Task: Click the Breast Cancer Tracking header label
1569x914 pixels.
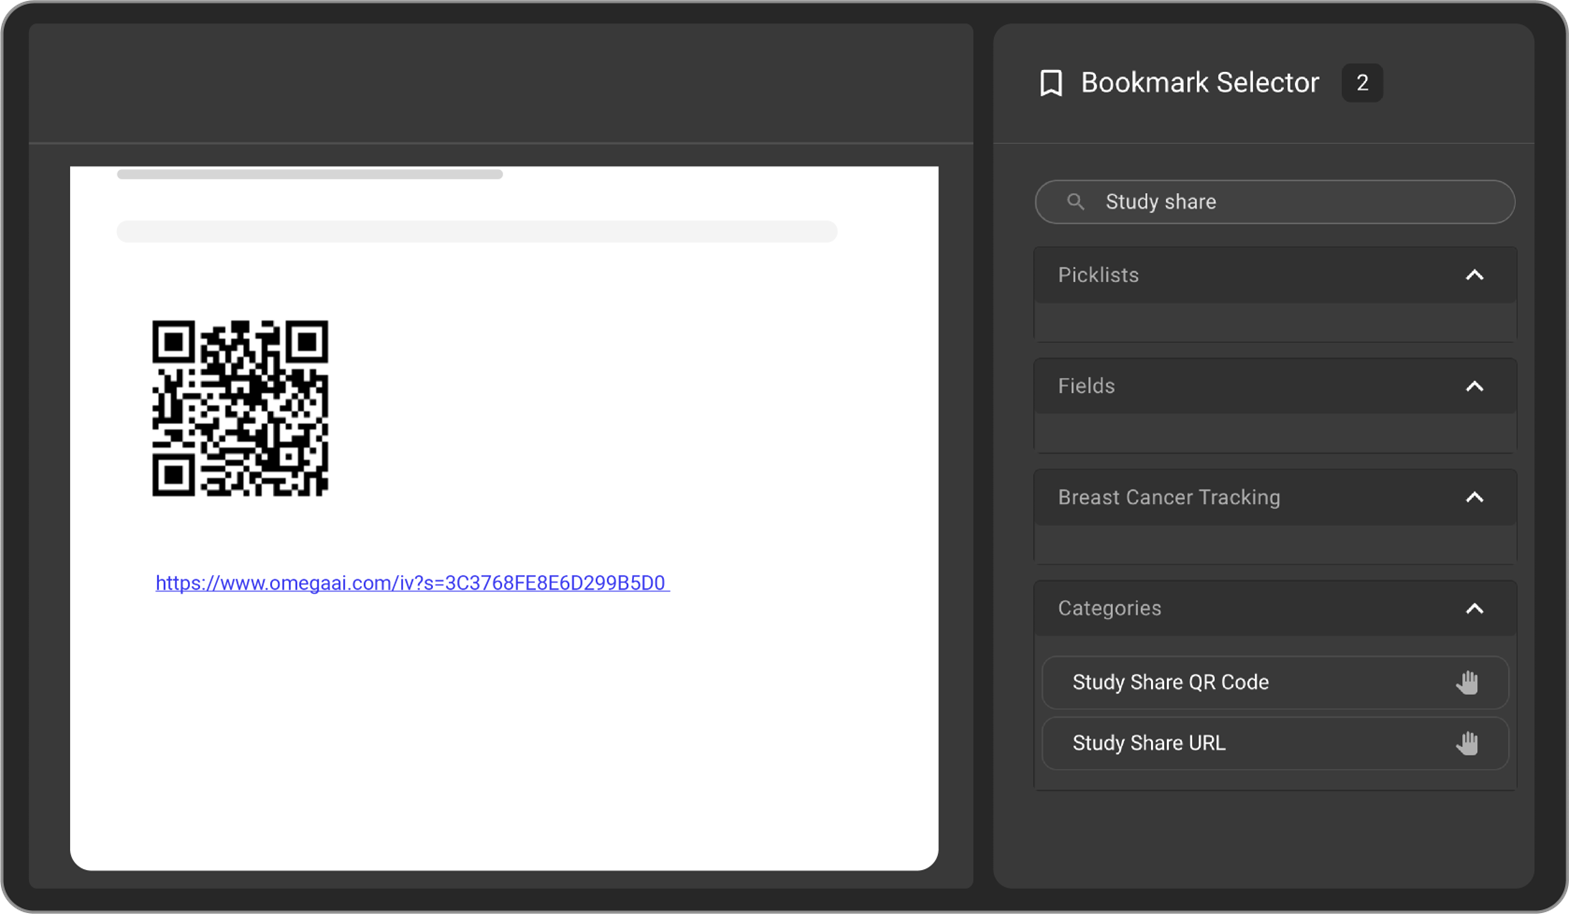Action: 1168,497
